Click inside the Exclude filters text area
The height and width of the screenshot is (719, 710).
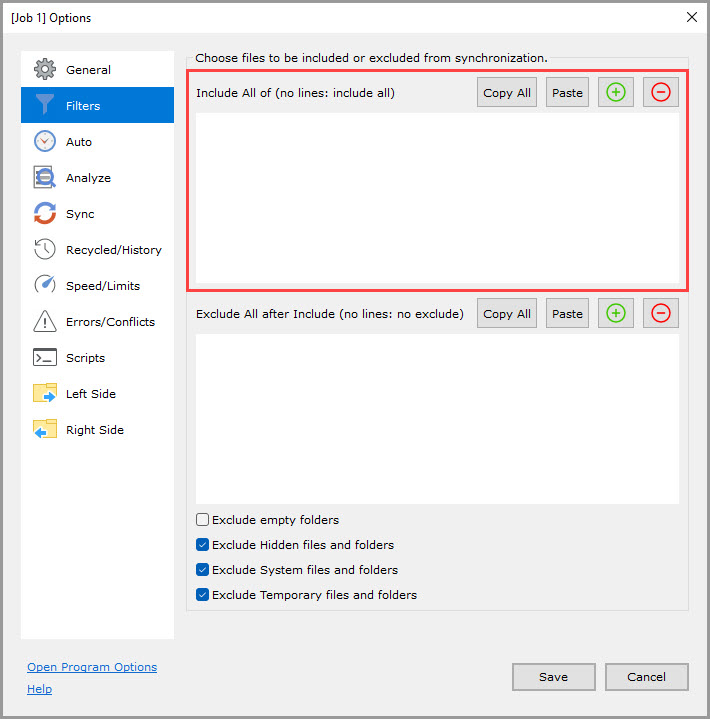click(x=437, y=418)
